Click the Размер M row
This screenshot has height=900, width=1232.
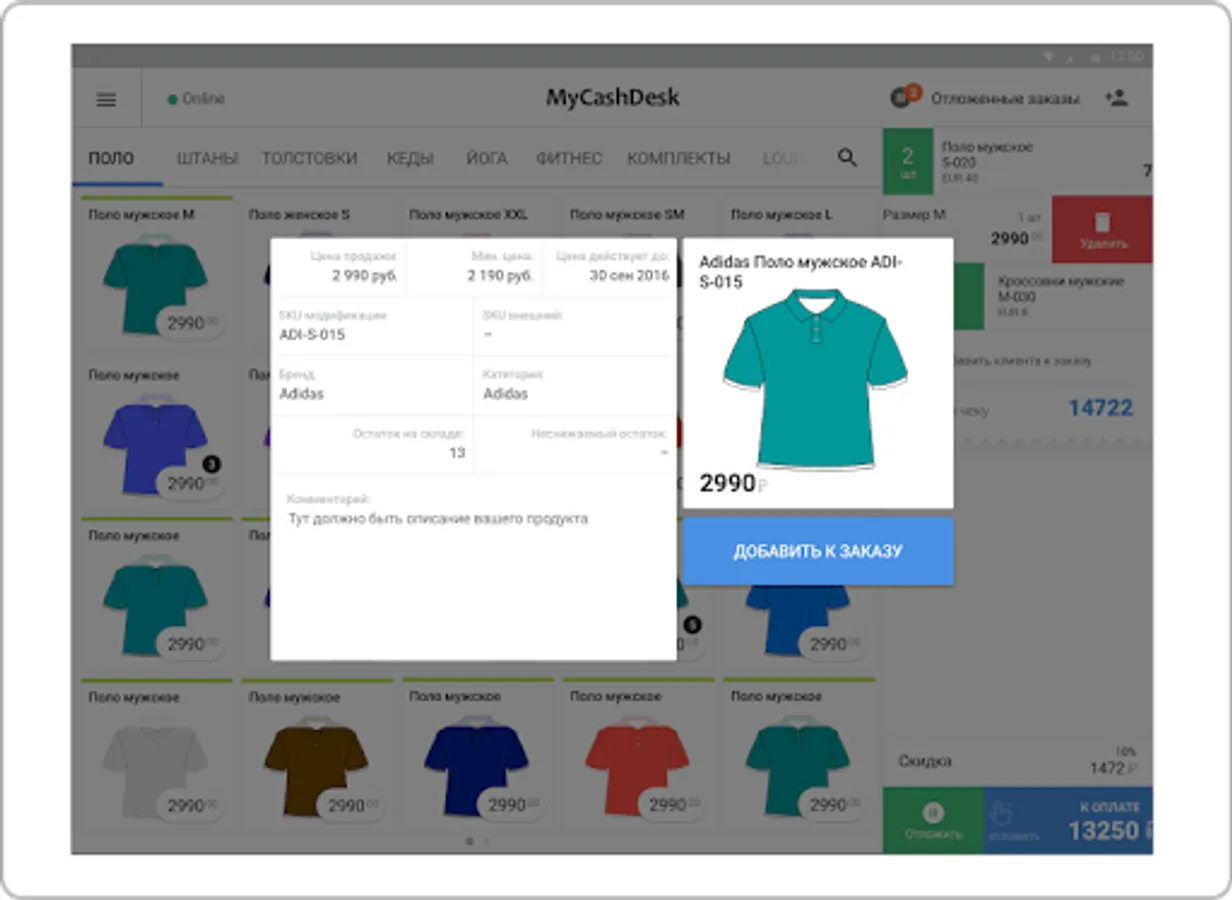(x=967, y=229)
